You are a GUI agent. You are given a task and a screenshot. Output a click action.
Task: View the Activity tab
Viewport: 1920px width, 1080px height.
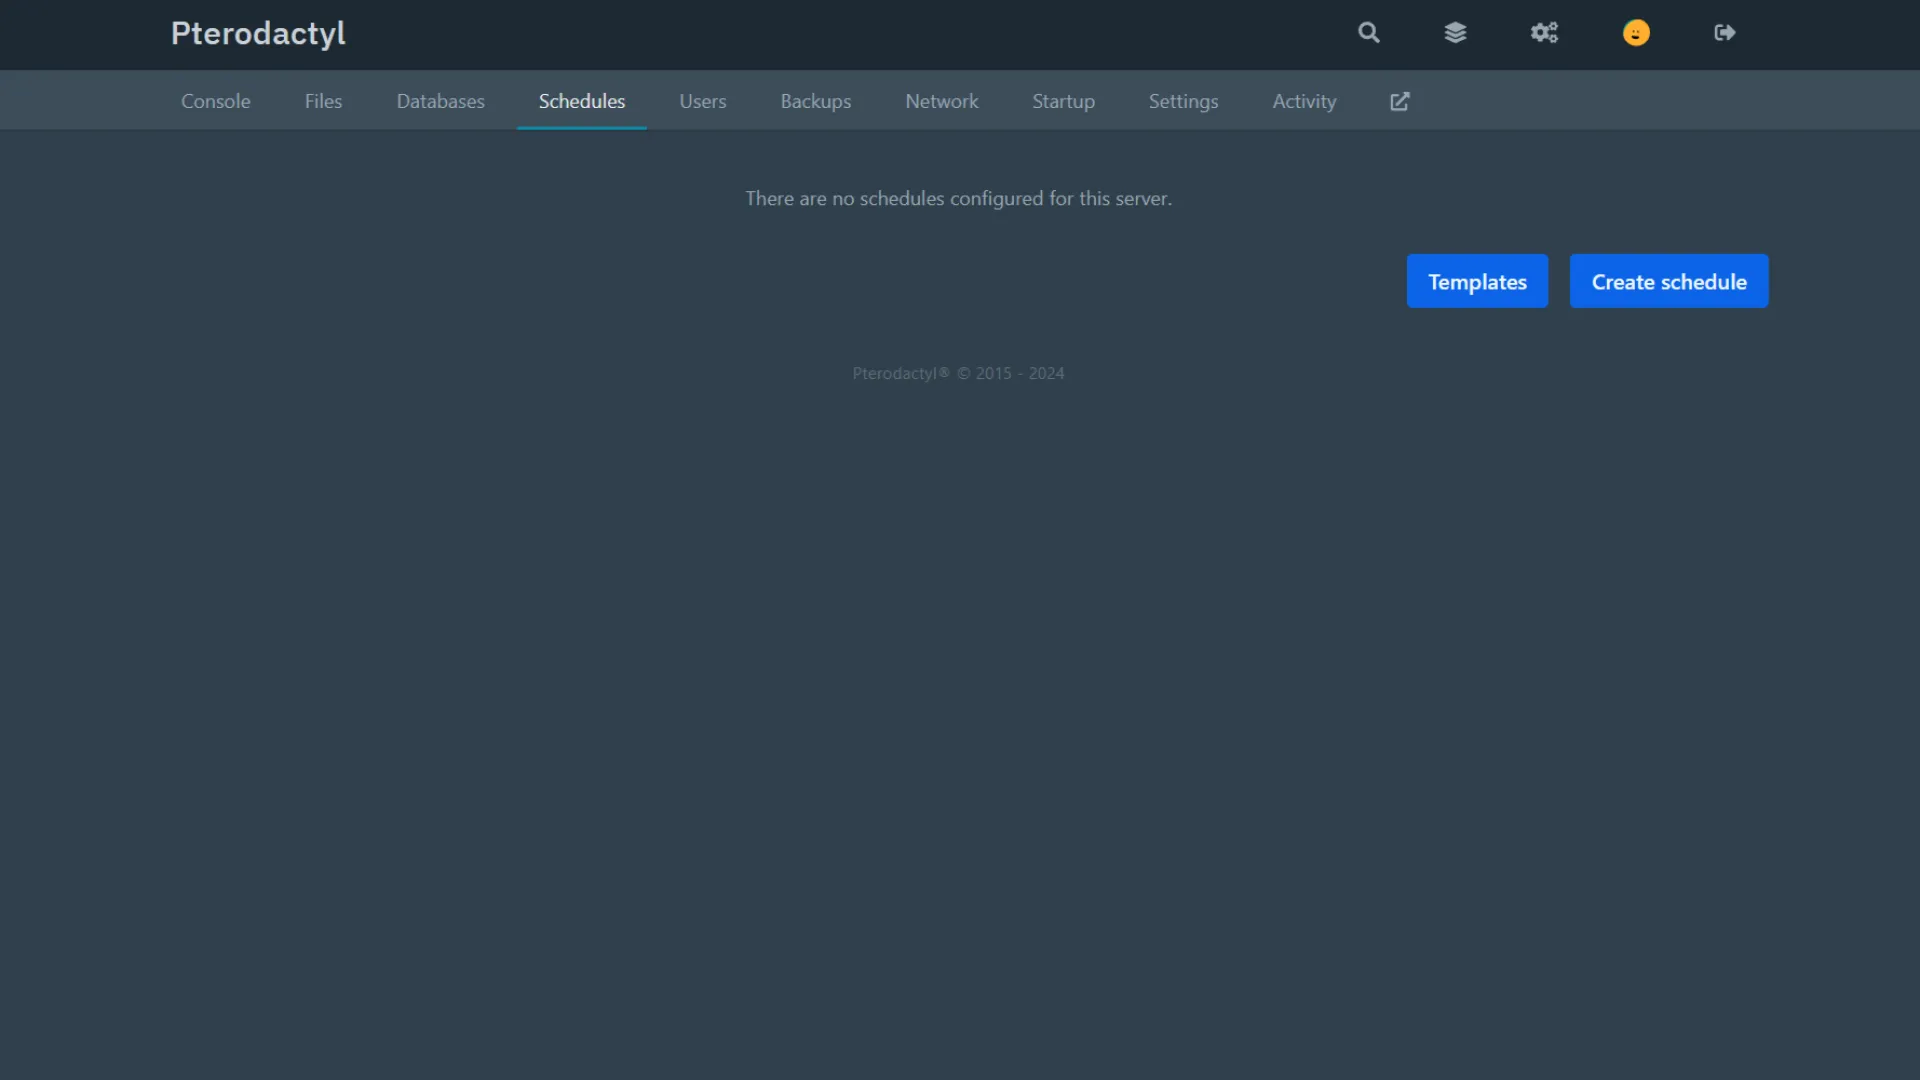coord(1304,101)
